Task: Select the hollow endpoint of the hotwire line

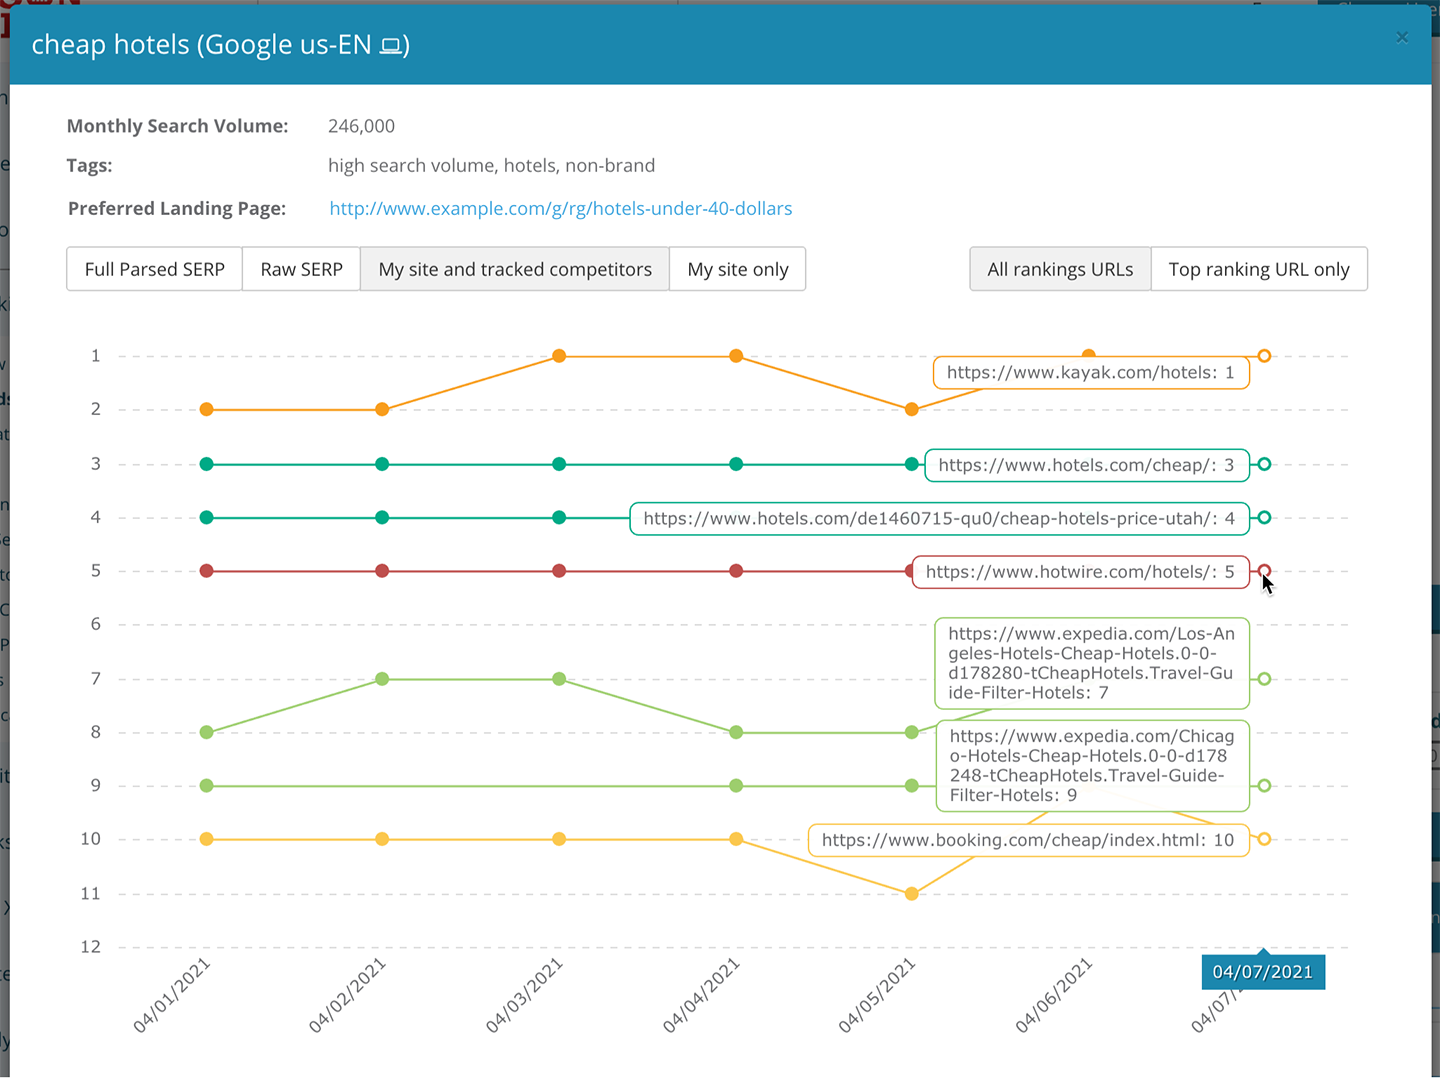Action: point(1264,571)
